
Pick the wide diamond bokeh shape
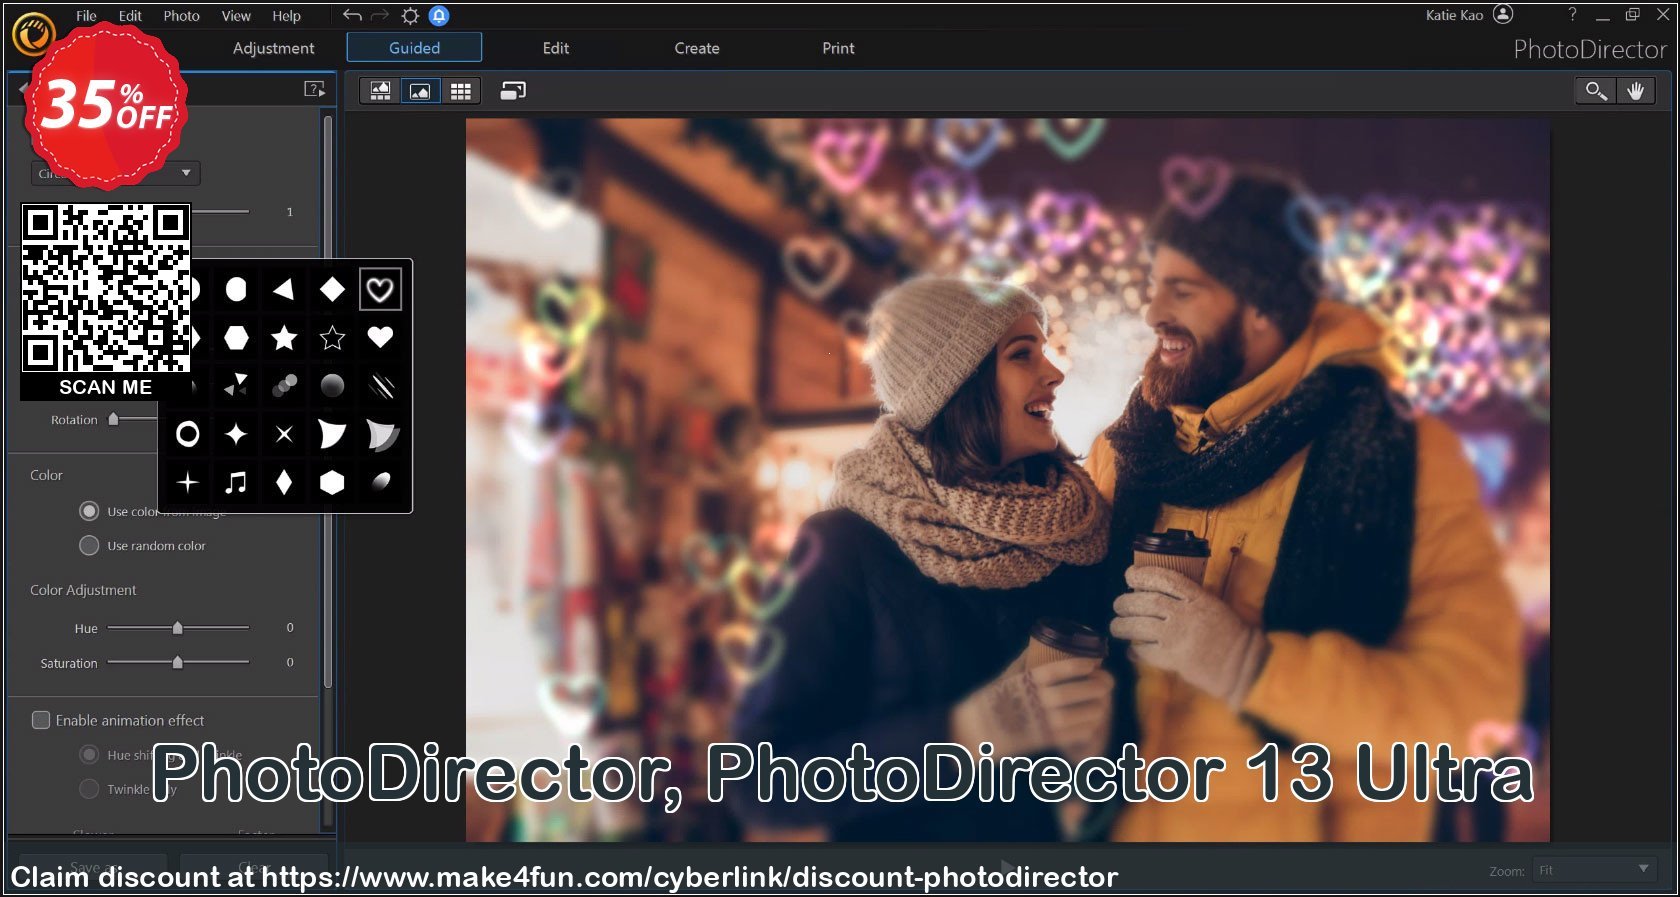click(x=332, y=290)
